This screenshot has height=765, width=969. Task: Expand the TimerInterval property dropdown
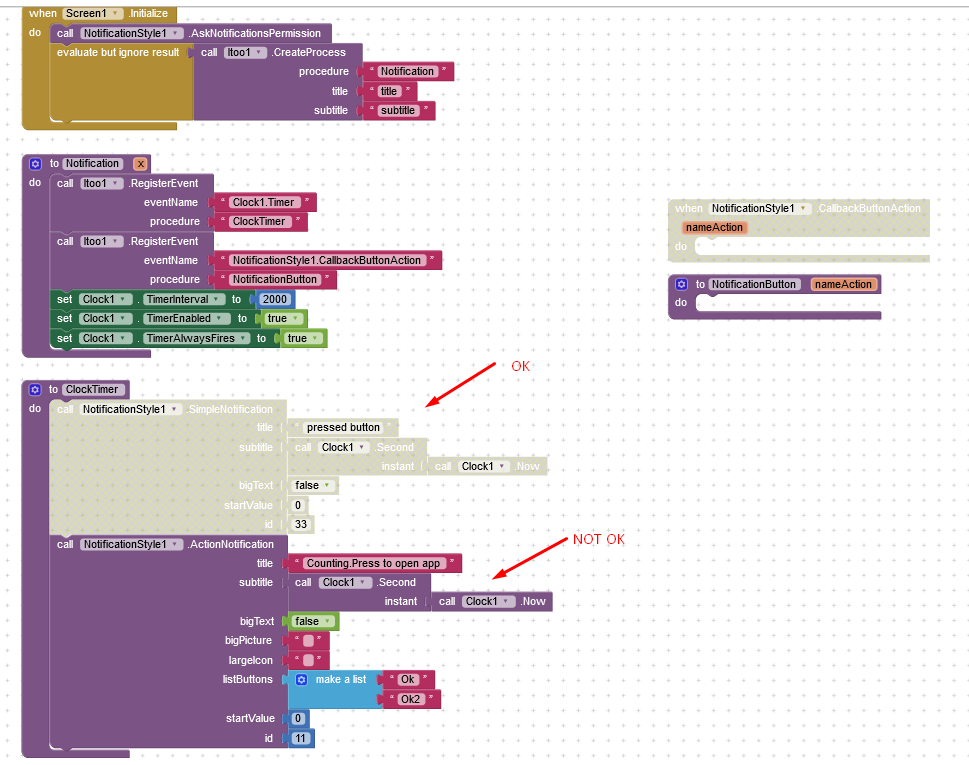tap(182, 300)
